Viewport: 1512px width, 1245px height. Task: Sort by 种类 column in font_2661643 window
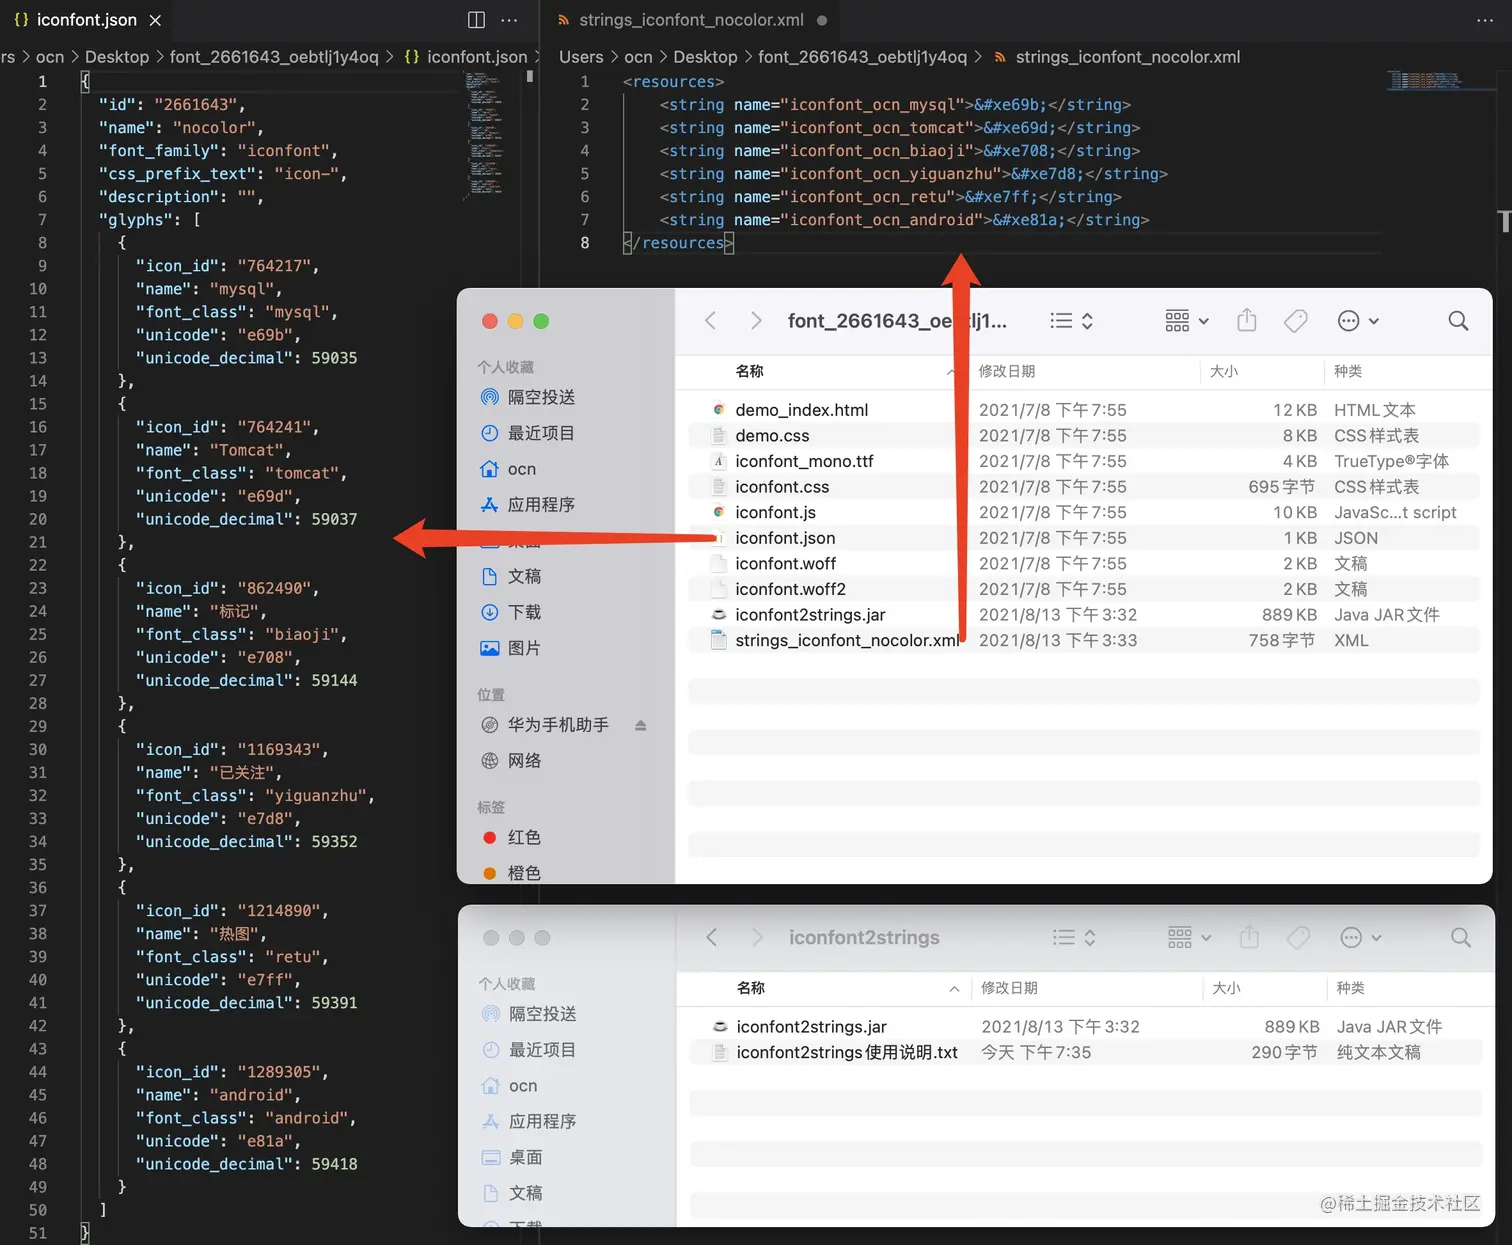point(1348,371)
